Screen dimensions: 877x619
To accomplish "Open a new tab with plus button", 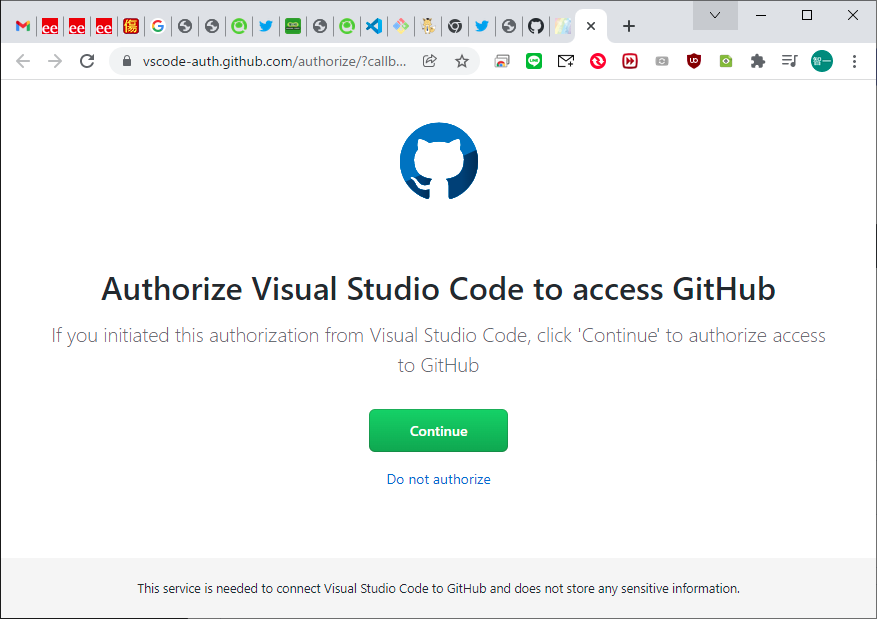I will point(629,26).
